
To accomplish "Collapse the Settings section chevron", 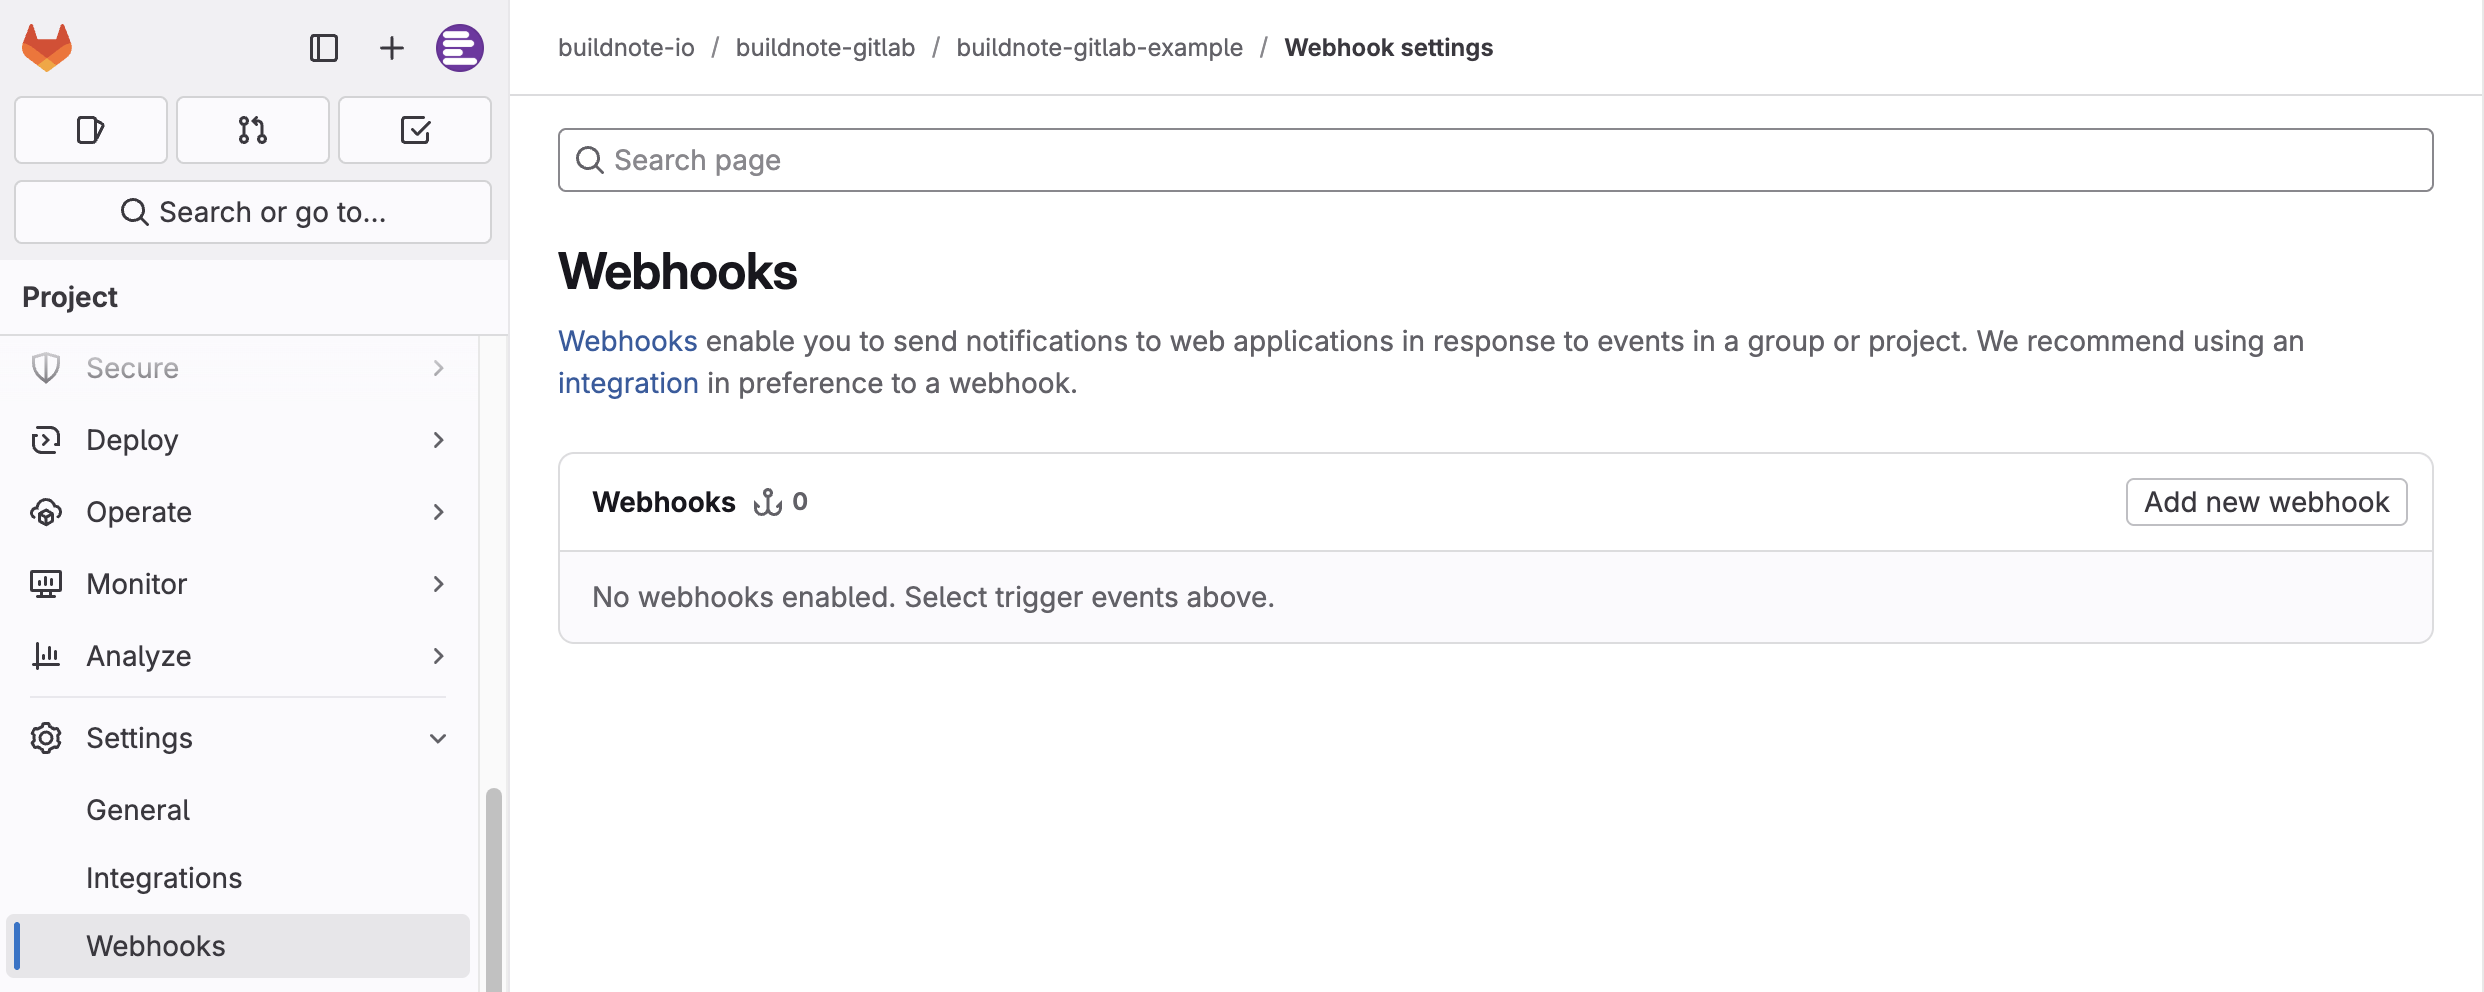I will click(x=438, y=738).
